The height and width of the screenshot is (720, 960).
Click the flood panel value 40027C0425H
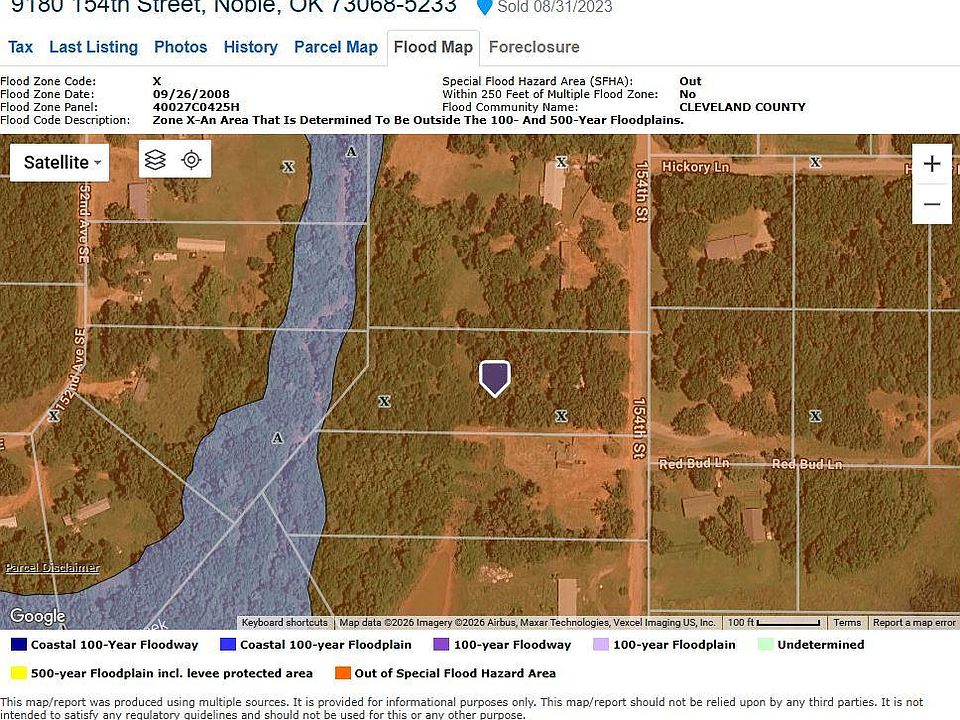click(196, 107)
